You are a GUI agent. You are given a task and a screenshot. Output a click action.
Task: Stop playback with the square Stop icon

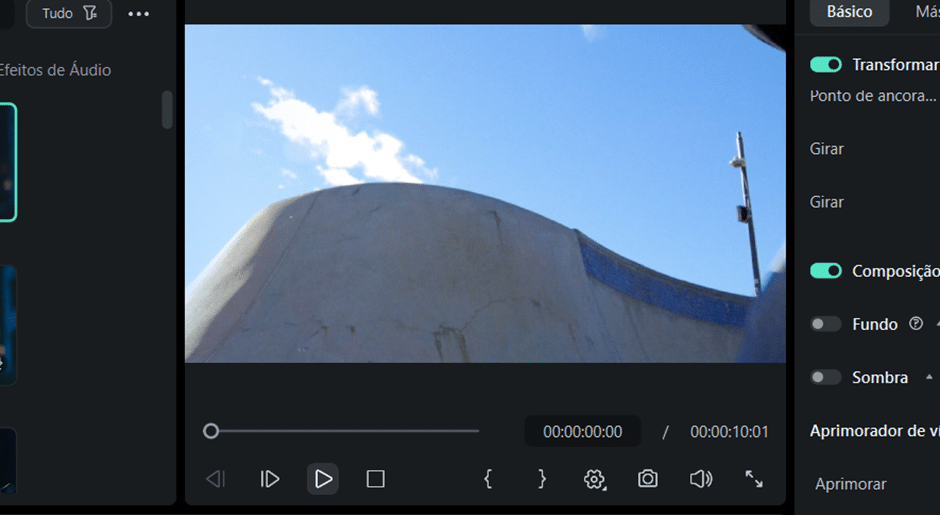(375, 479)
